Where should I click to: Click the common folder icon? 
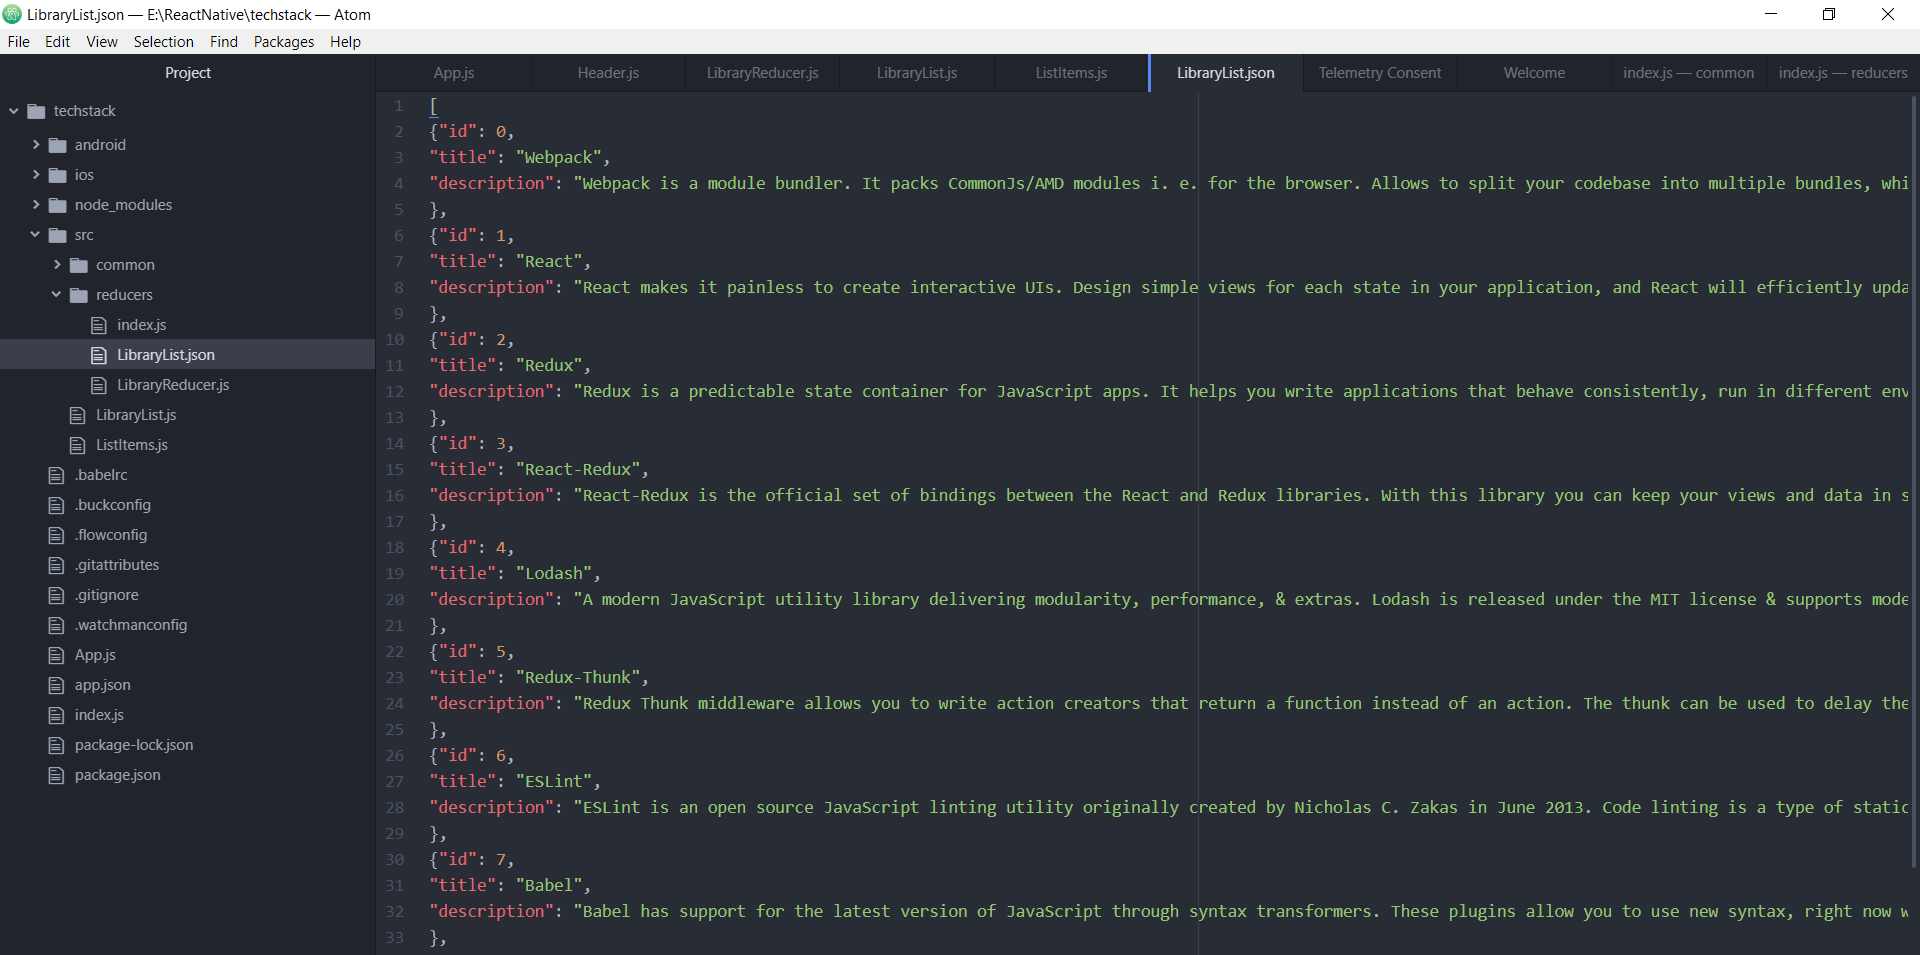tap(79, 265)
